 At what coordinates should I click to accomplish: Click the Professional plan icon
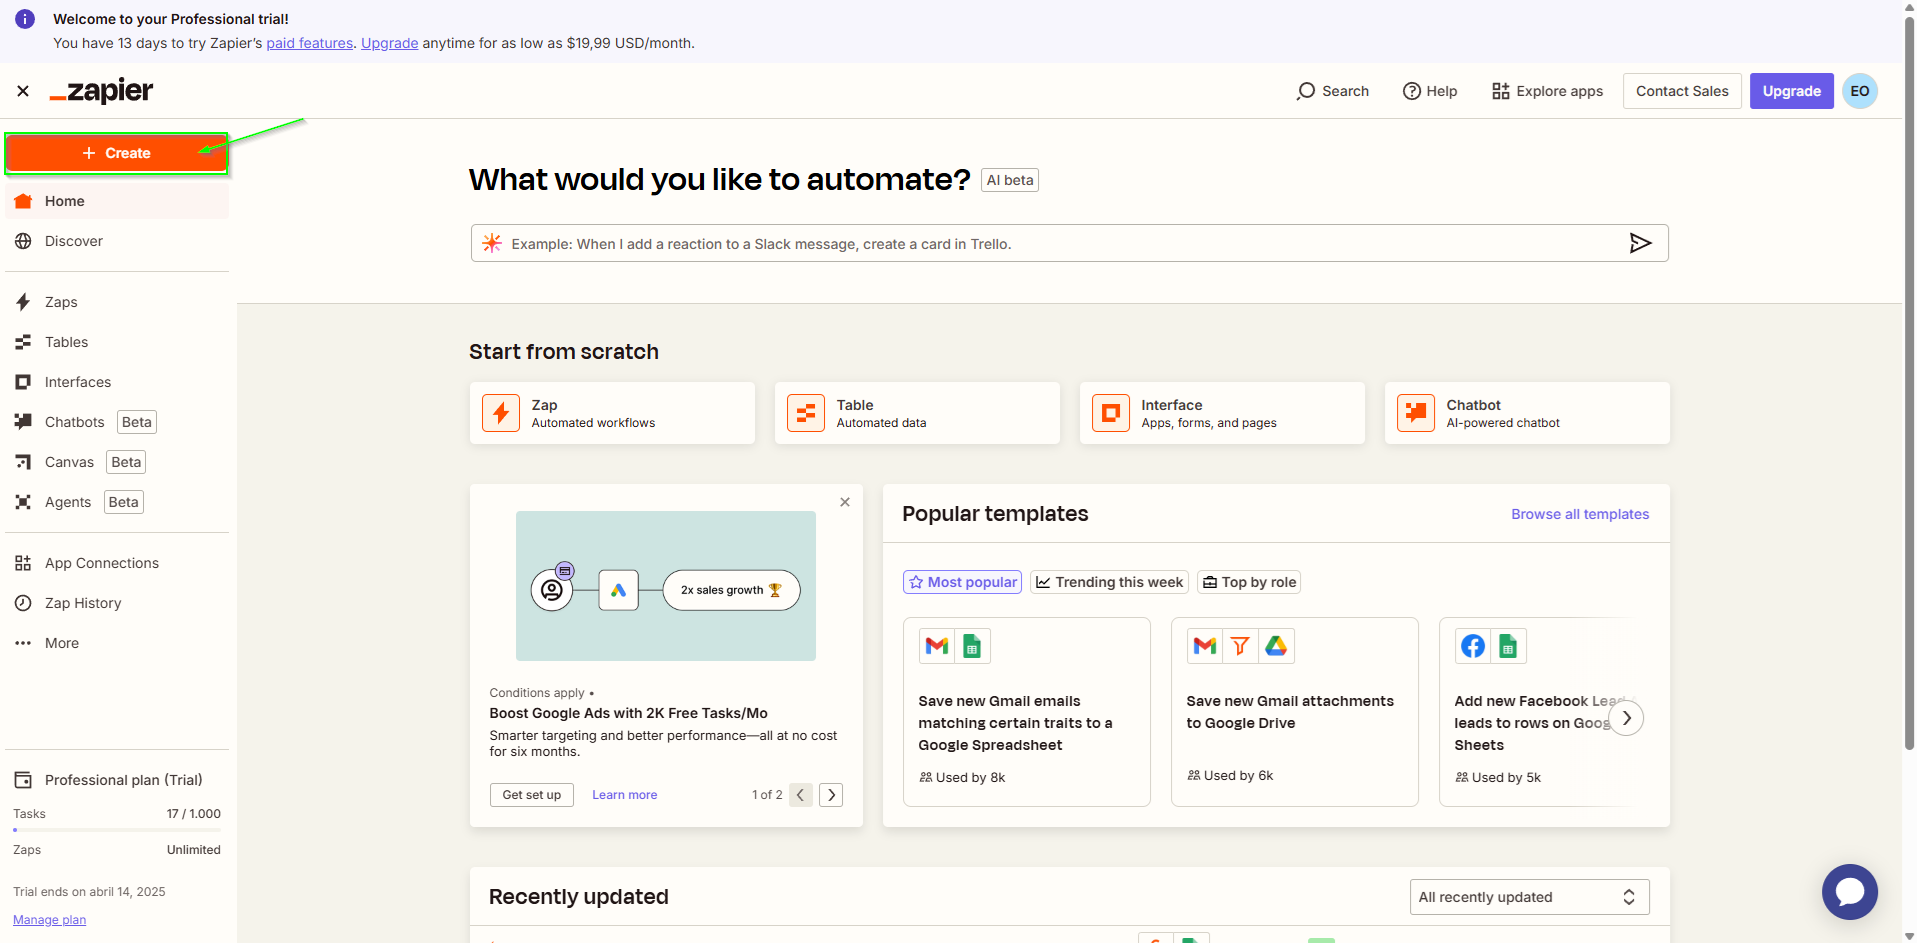pos(23,780)
